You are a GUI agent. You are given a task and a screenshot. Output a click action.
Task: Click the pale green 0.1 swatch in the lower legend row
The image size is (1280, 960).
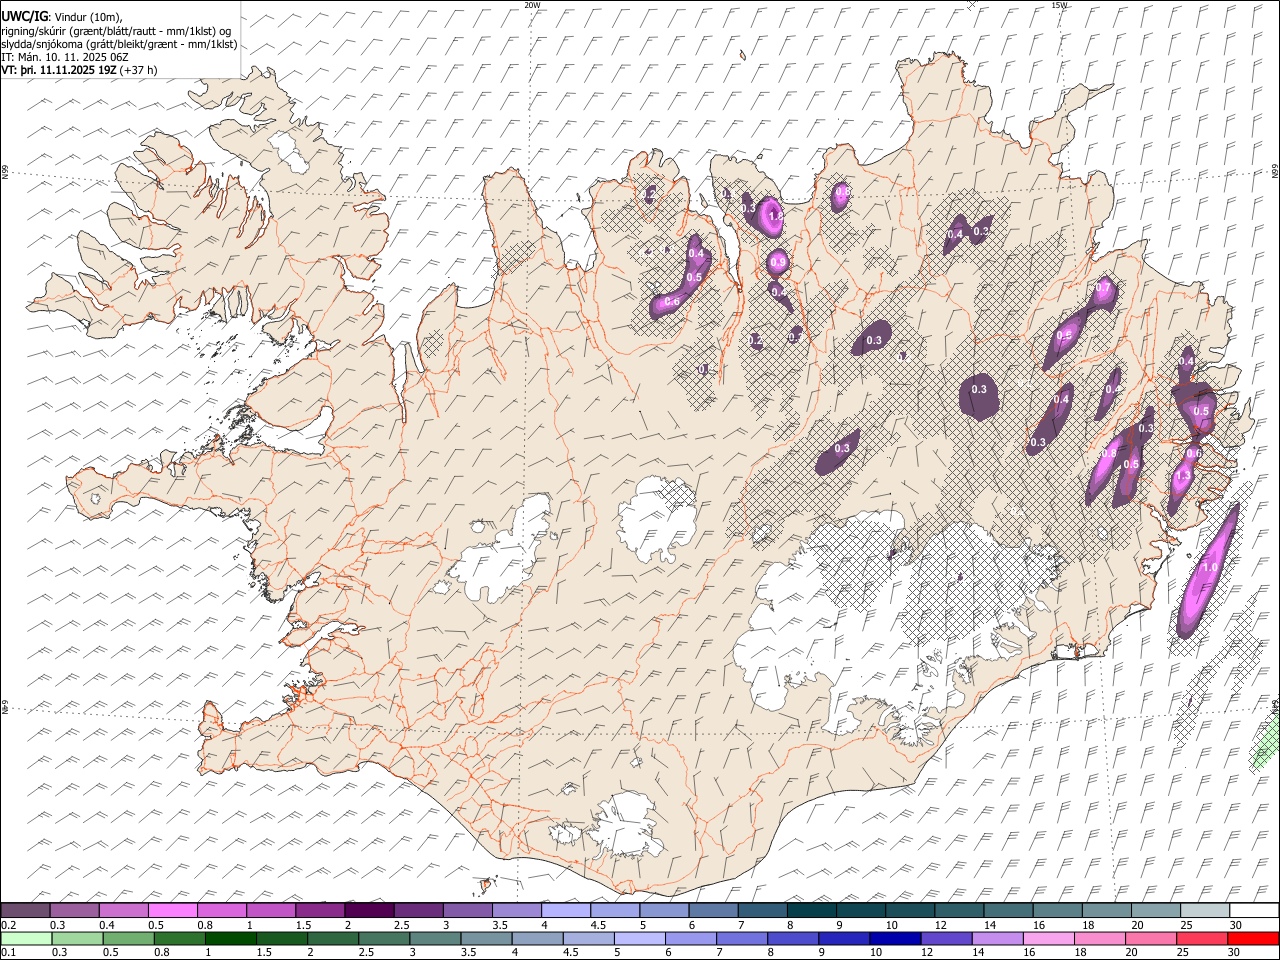(27, 938)
